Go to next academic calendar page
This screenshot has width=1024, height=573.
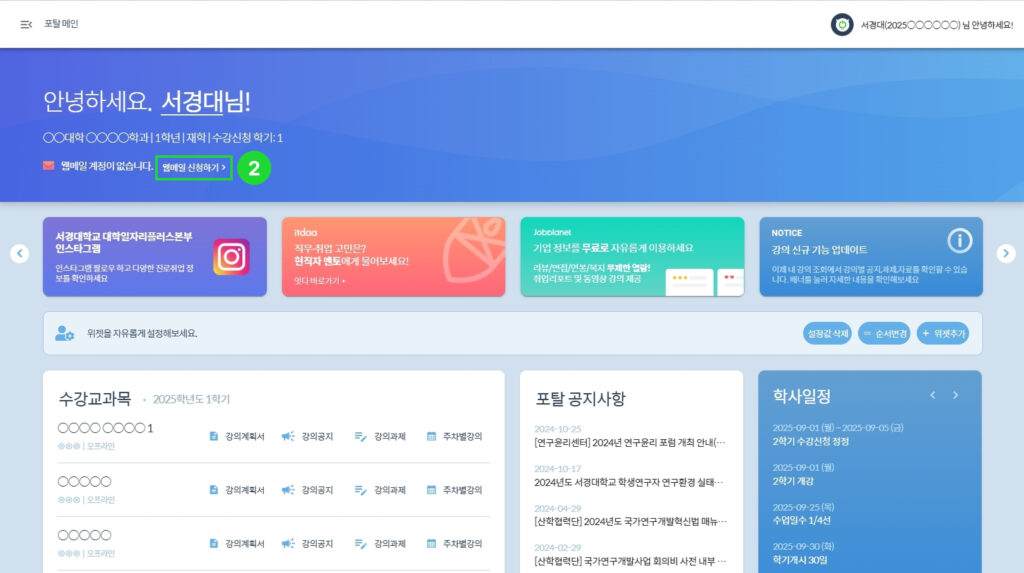tap(955, 395)
